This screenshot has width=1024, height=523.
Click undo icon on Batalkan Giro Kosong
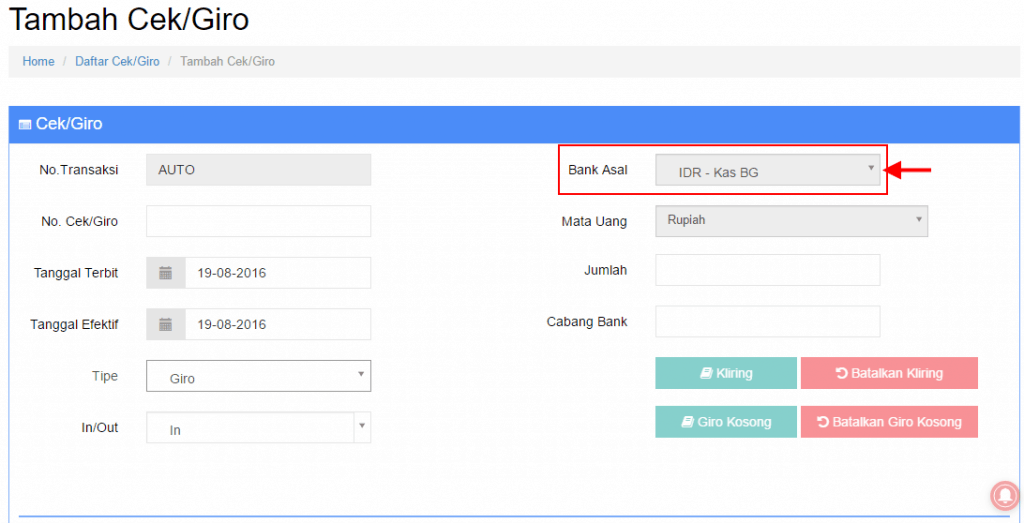pos(823,422)
